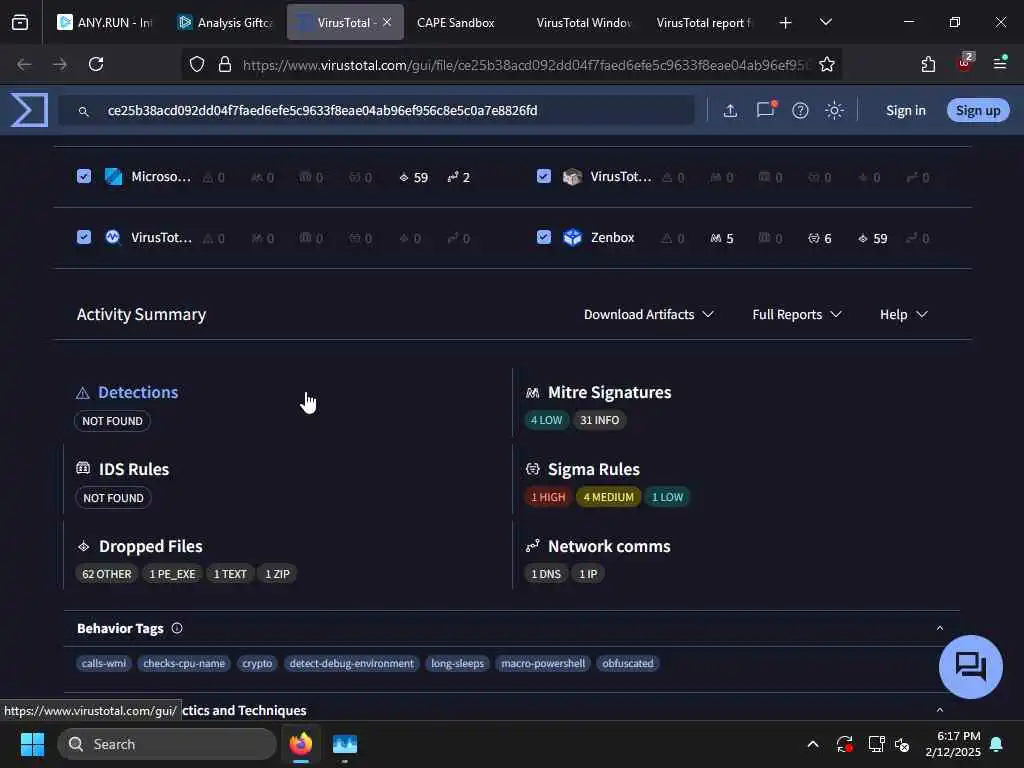Open the help question mark icon

[x=800, y=110]
